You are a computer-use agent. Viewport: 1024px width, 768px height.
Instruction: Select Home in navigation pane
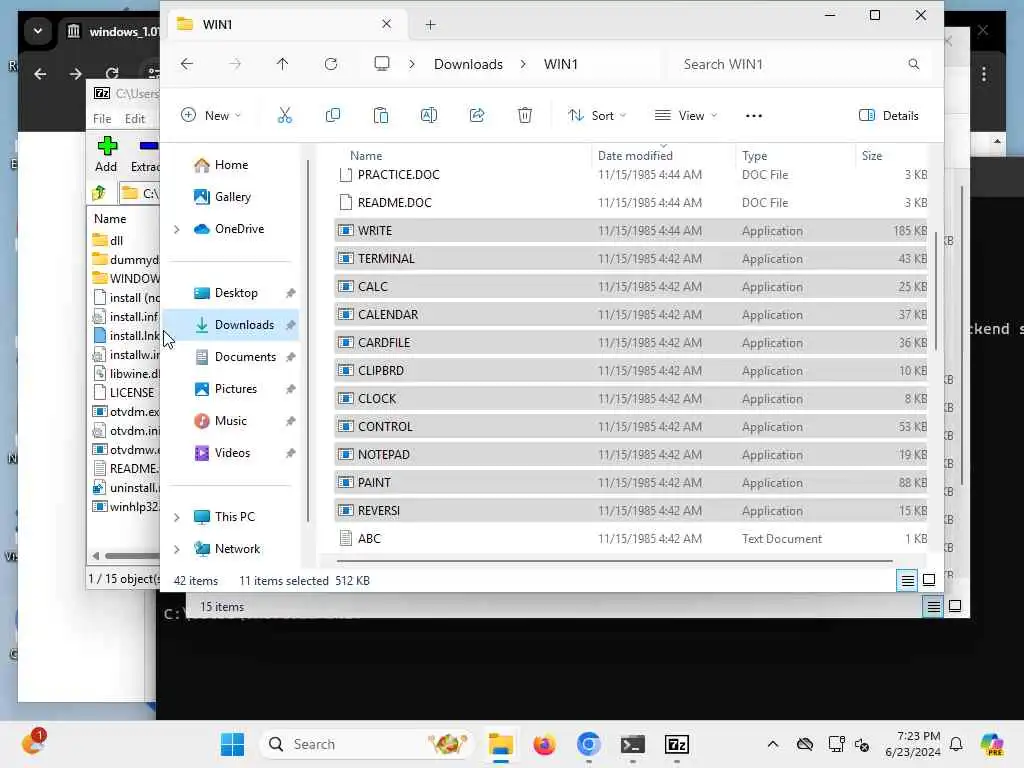231,165
